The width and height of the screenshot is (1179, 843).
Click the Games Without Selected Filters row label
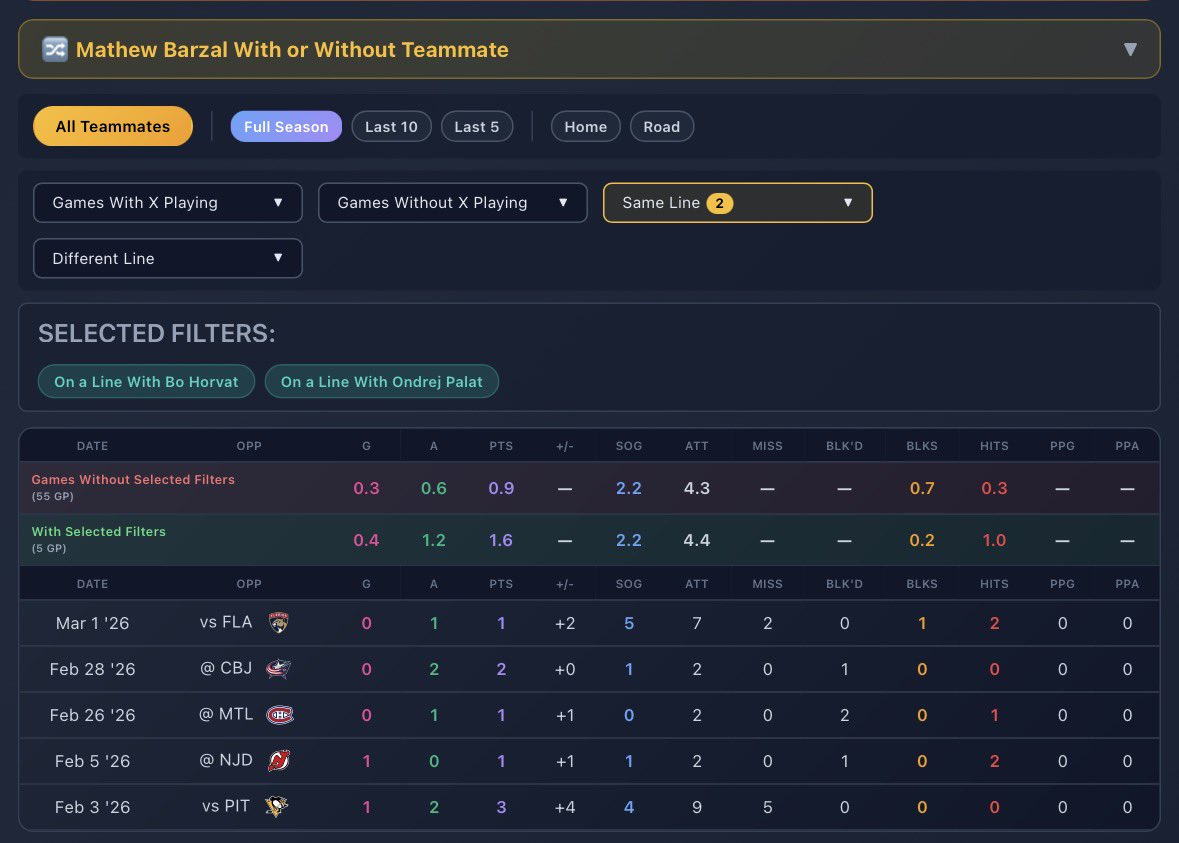[133, 479]
